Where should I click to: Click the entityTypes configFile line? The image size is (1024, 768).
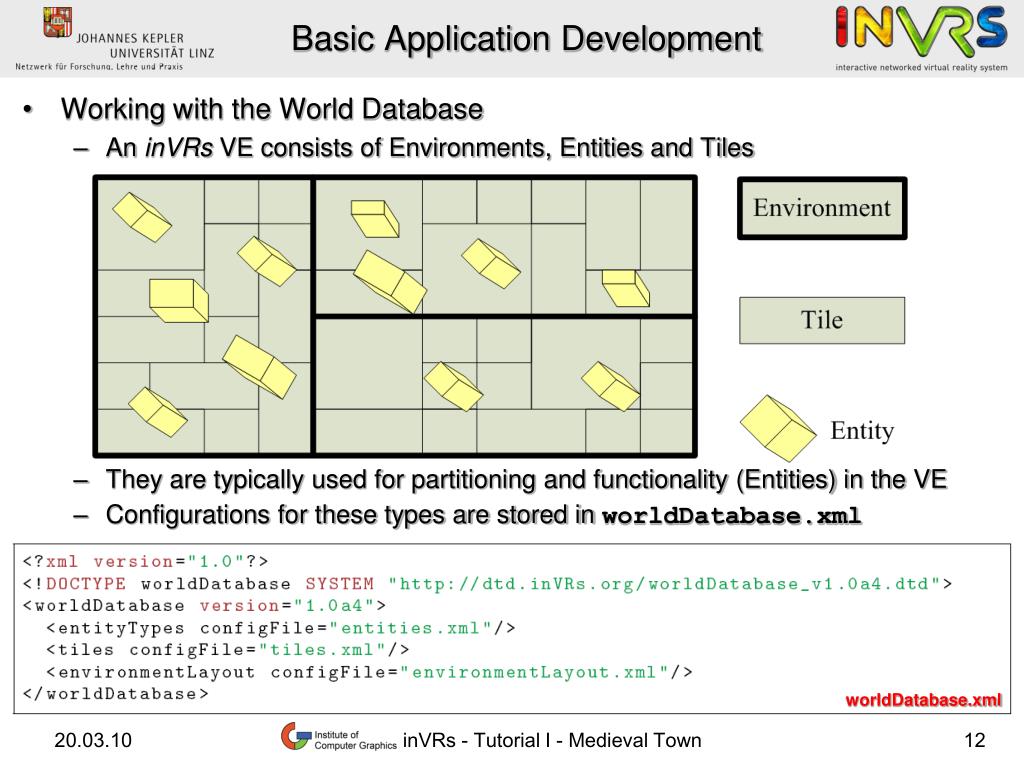tap(281, 628)
